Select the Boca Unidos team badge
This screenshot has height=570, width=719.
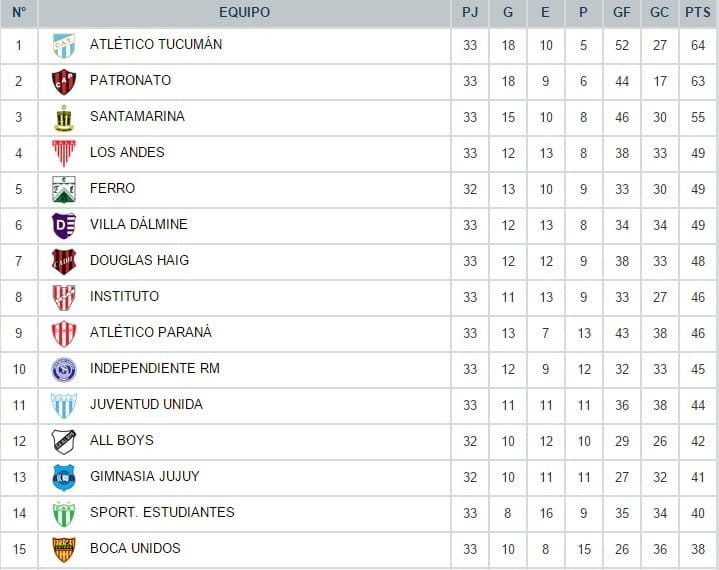[x=64, y=549]
